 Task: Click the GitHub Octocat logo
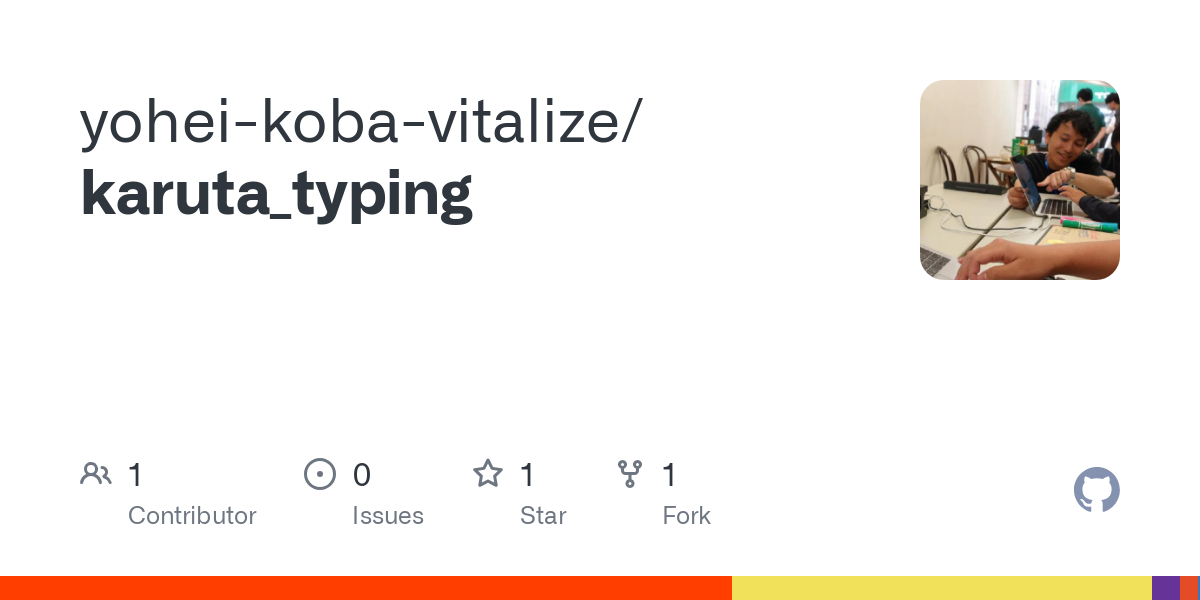click(1097, 490)
